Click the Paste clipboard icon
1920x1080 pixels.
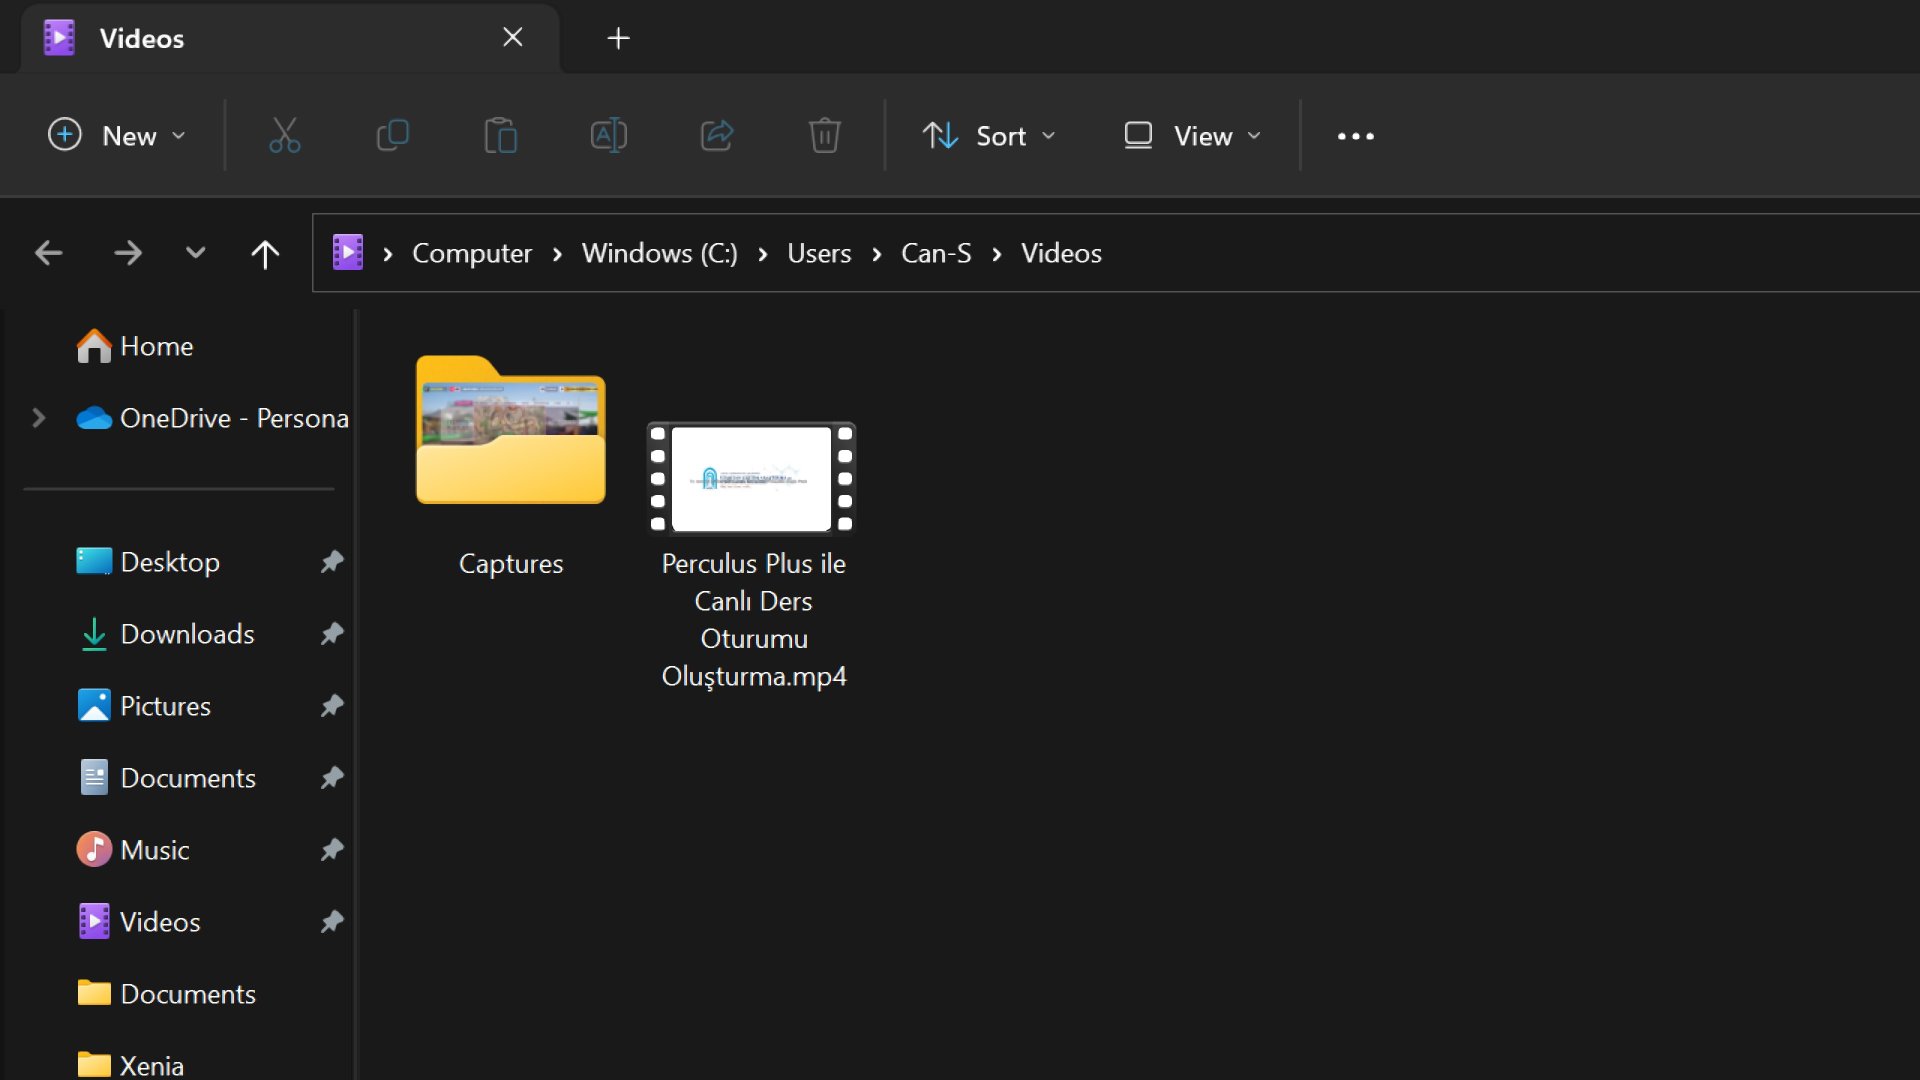500,135
